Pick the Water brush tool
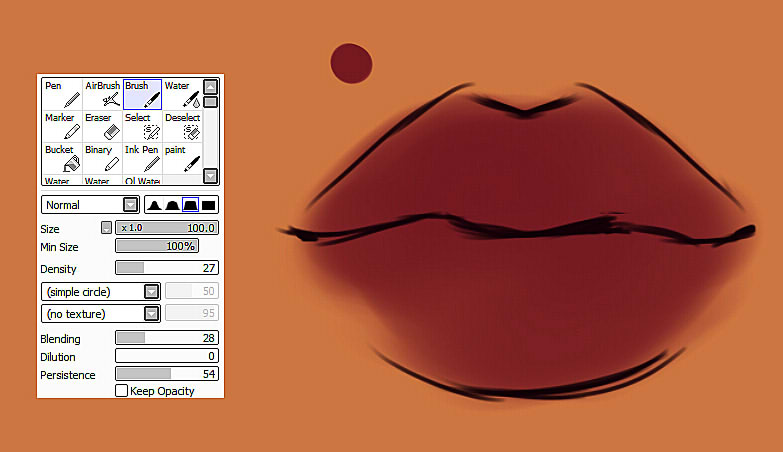This screenshot has height=452, width=783. pyautogui.click(x=181, y=94)
